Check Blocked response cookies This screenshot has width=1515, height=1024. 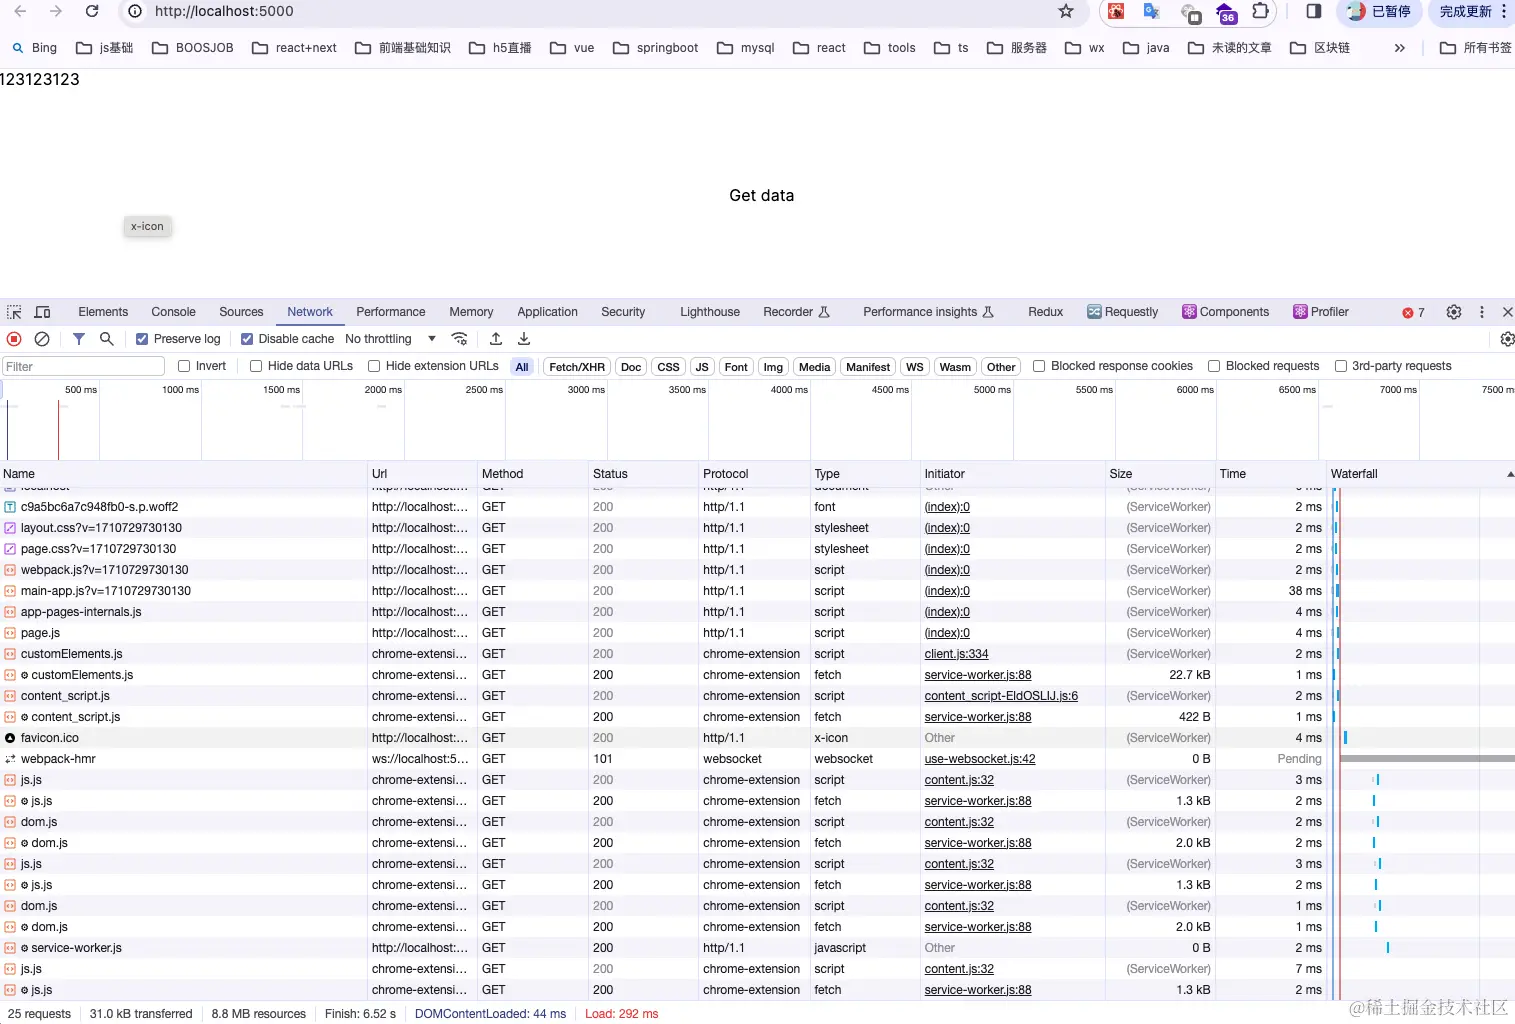point(1039,366)
